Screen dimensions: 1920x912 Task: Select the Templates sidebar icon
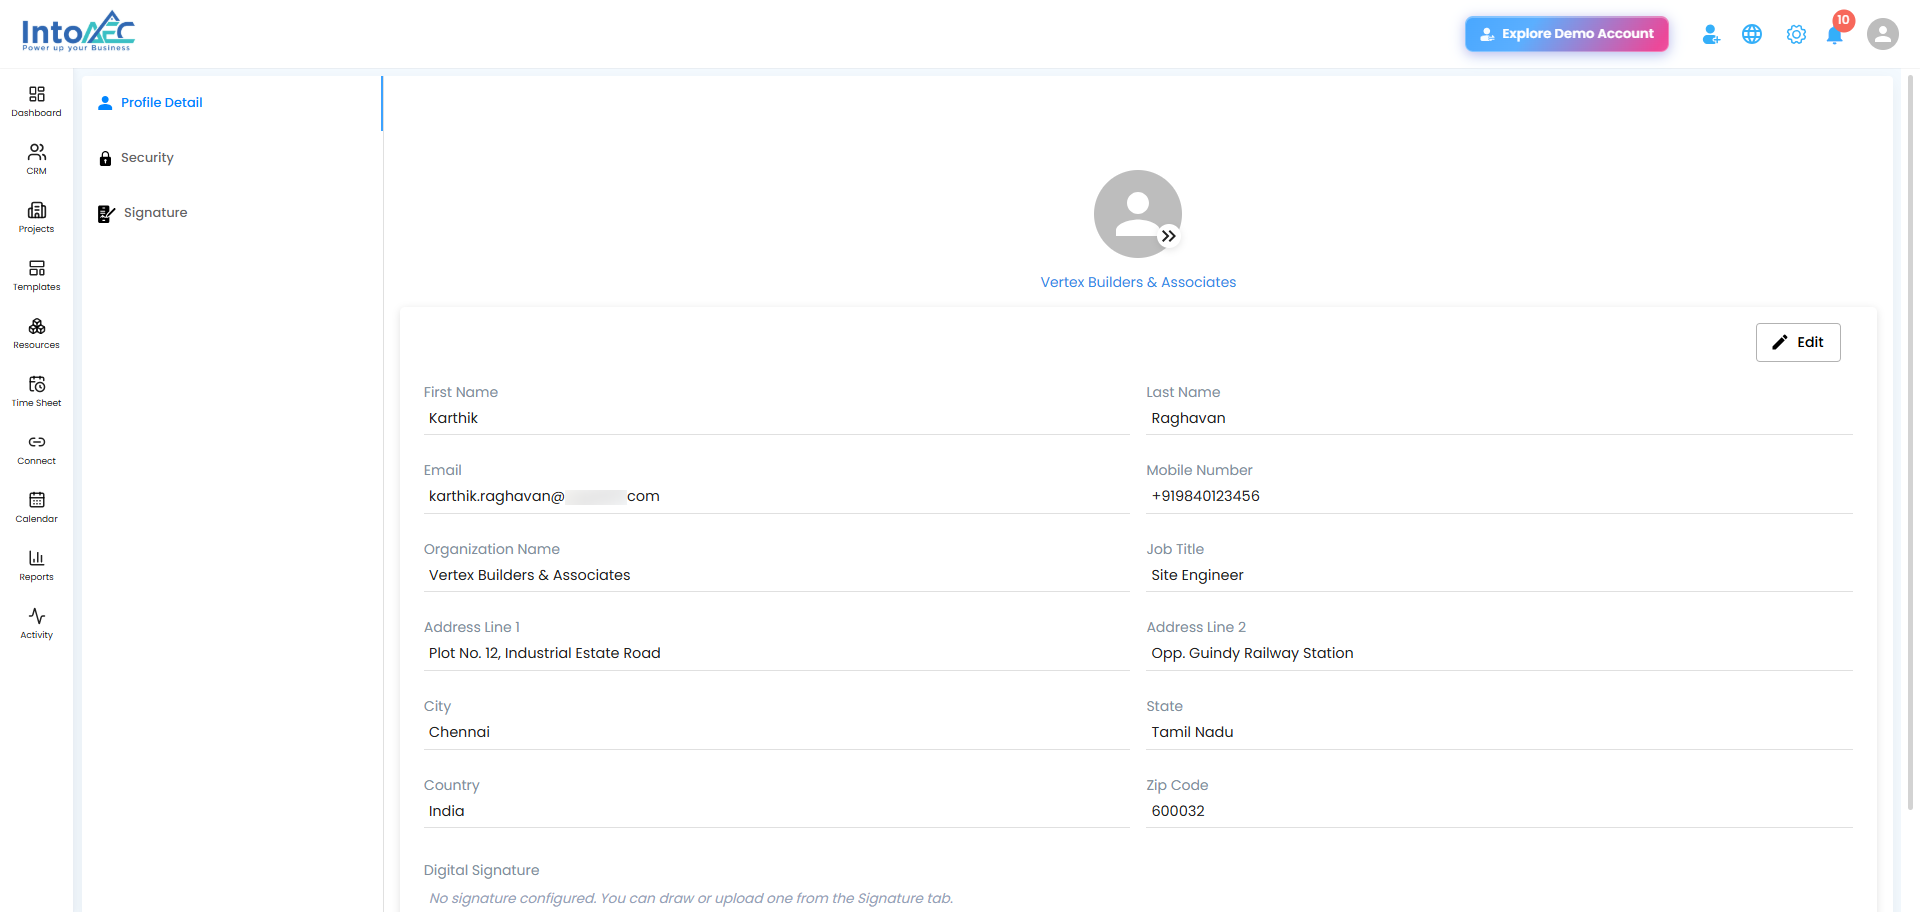[36, 276]
